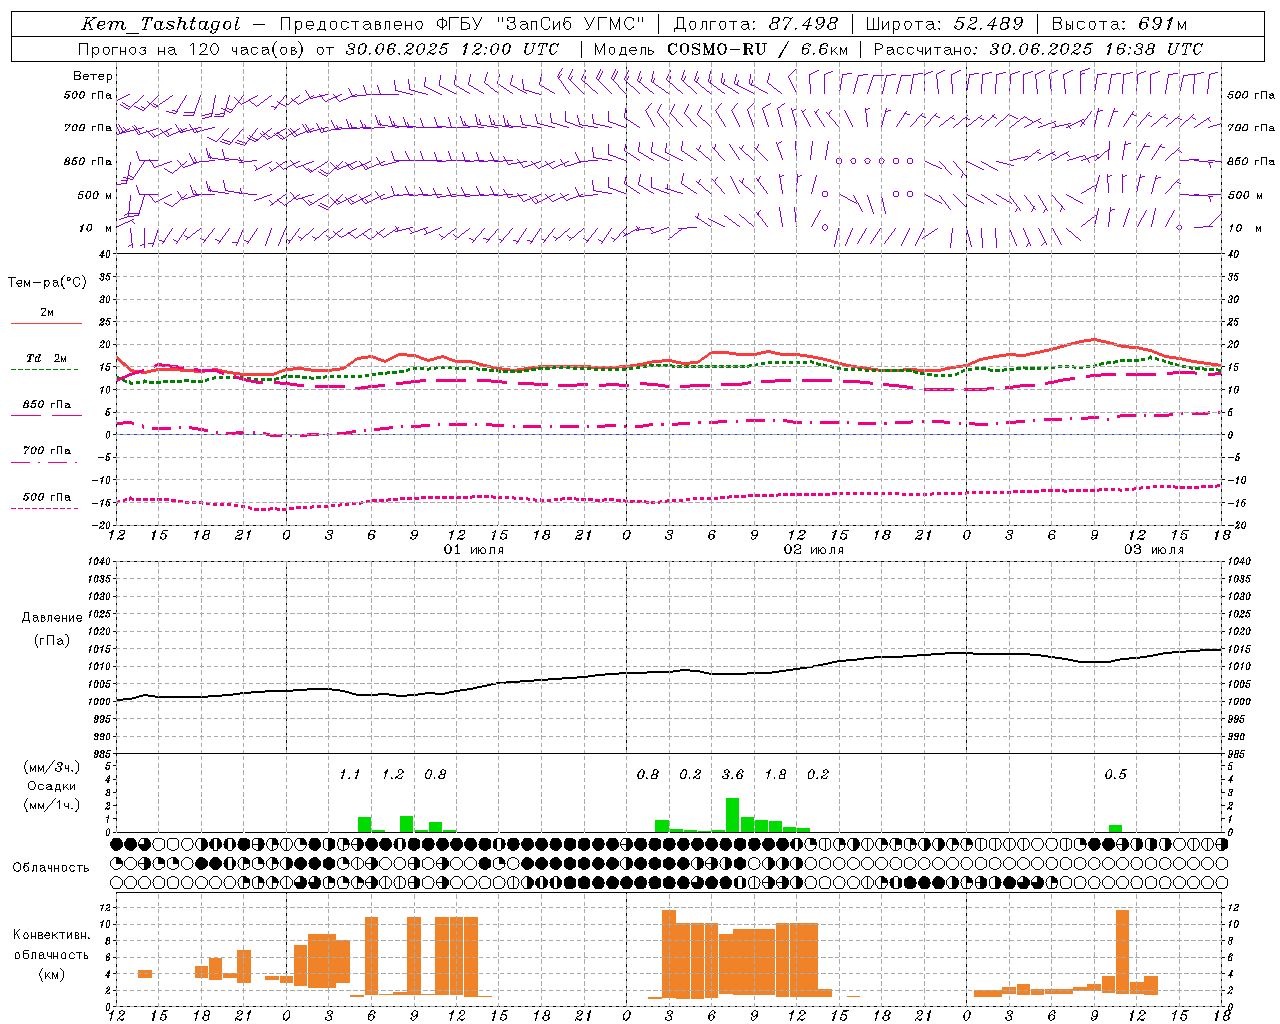Select the calculation timestamp 30.06.2025 16:38 UTC
The image size is (1280, 1024).
point(1096,49)
